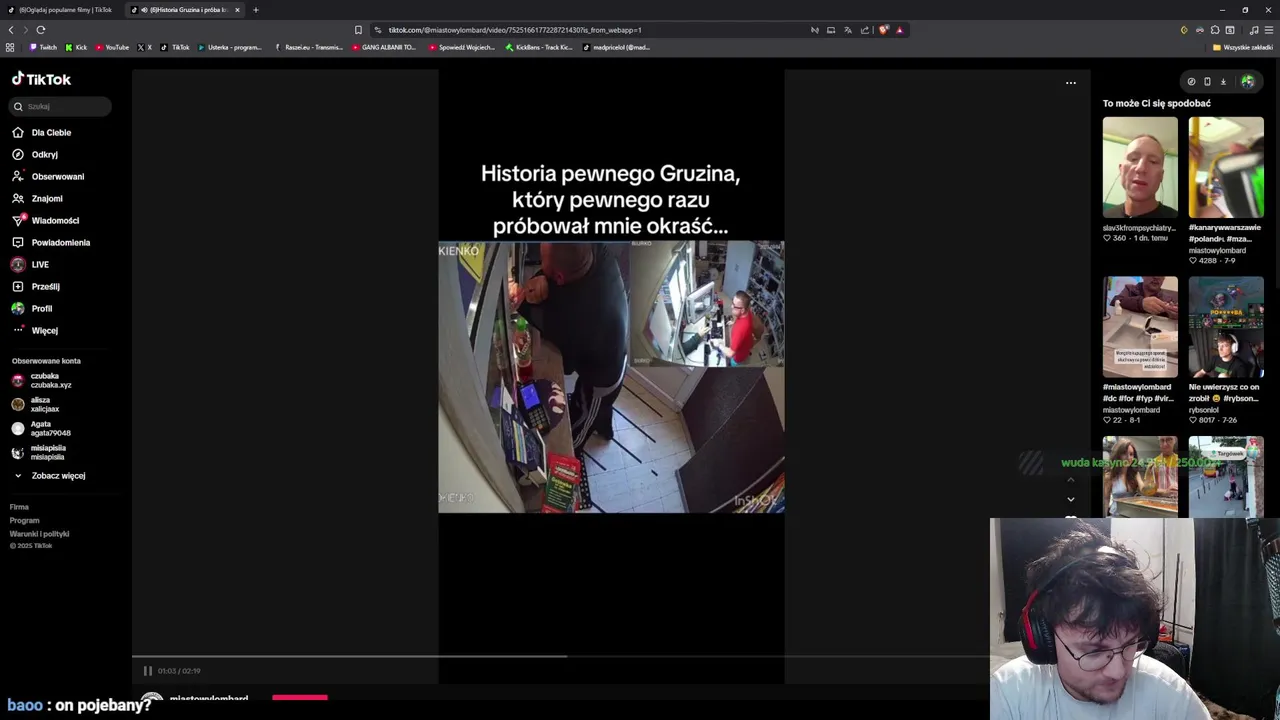Click download desktop app icon
Viewport: 1280px width, 720px height.
1223,82
